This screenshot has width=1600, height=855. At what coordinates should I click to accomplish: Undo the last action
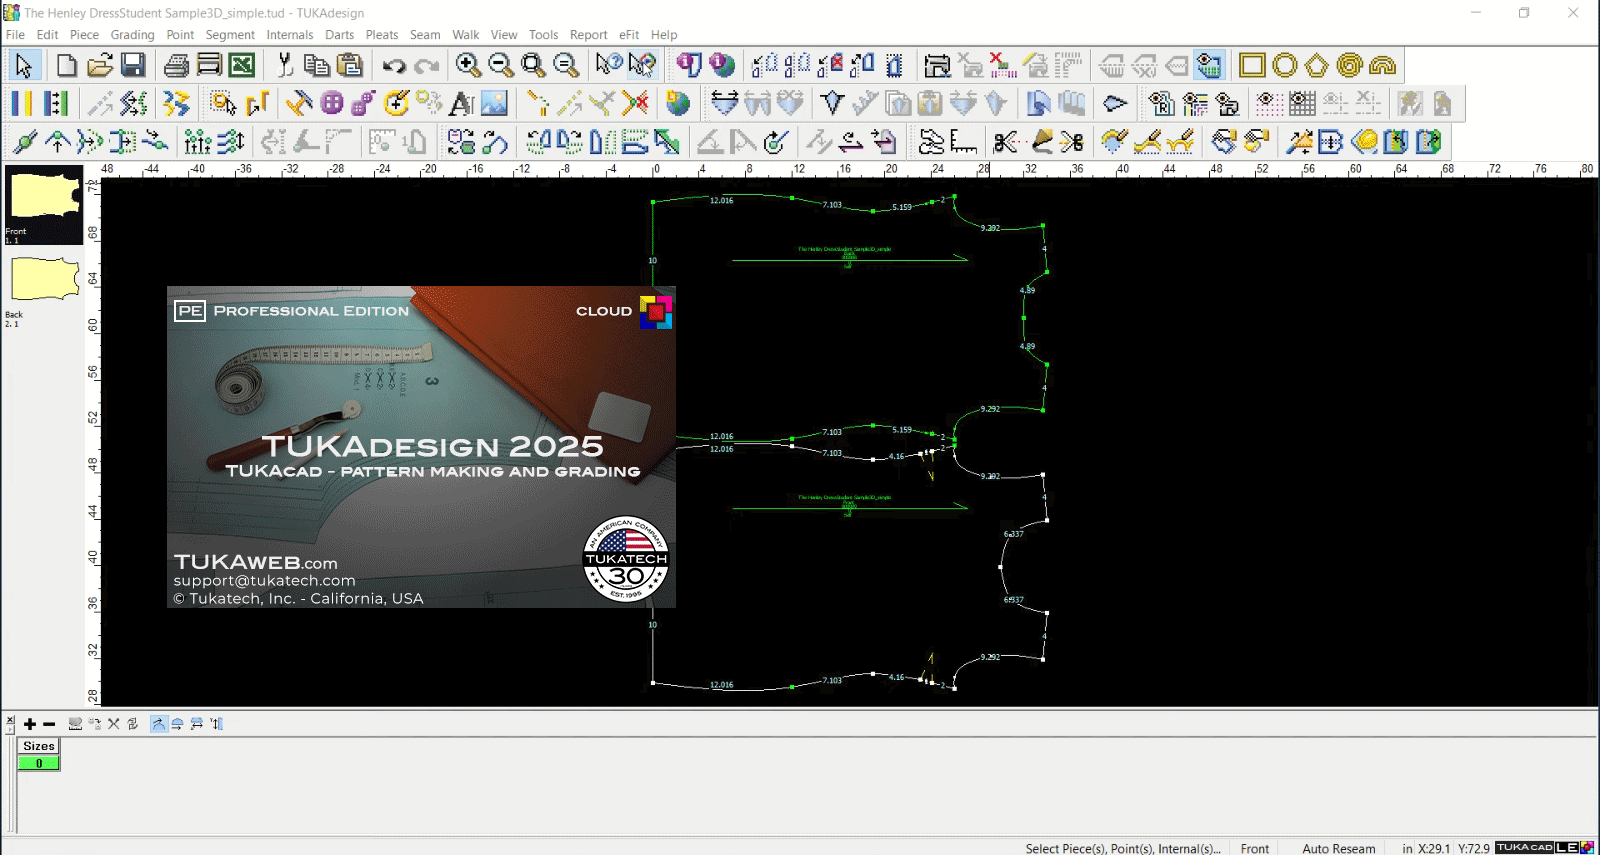click(x=394, y=66)
